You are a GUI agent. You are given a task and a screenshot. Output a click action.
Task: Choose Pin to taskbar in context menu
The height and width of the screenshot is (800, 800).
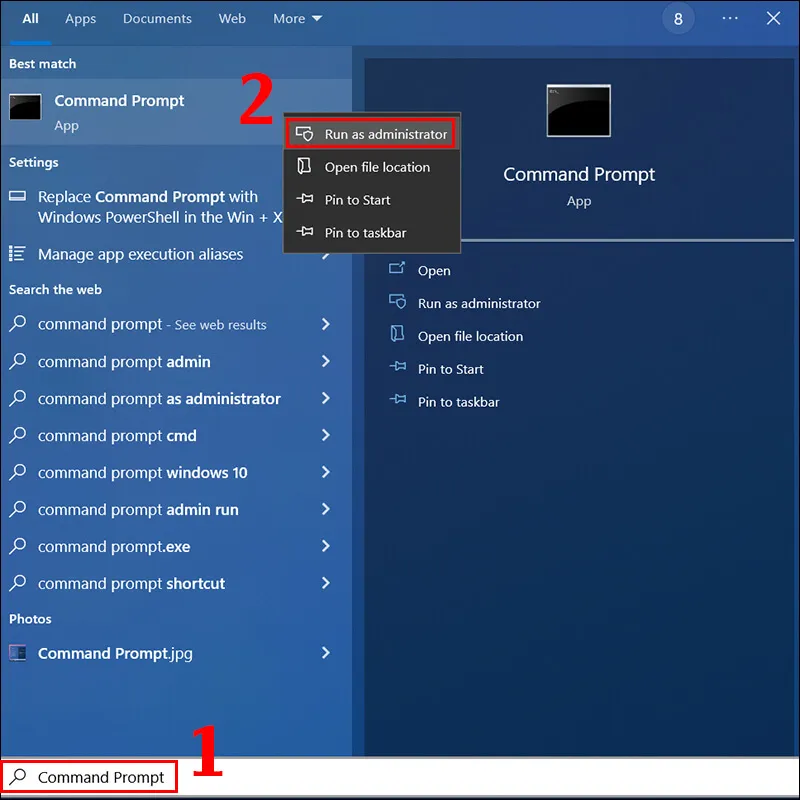click(372, 233)
